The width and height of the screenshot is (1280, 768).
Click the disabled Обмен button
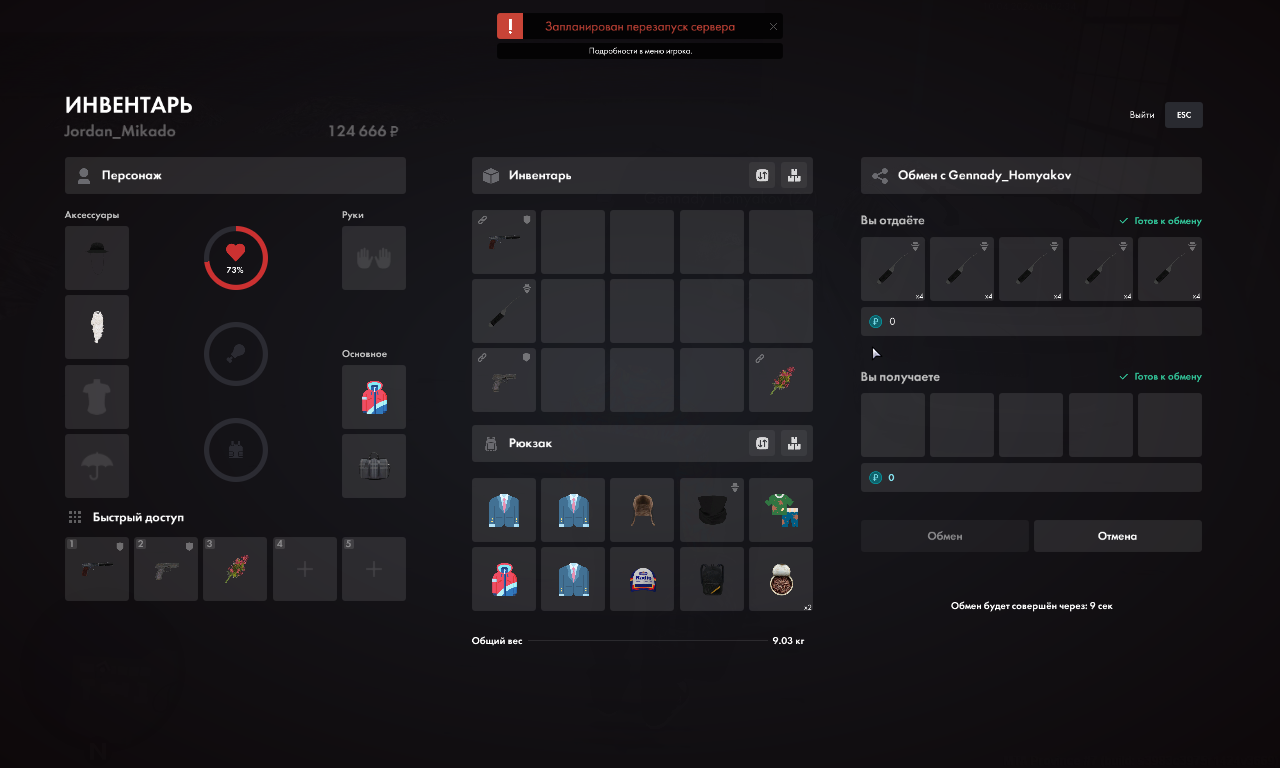click(945, 536)
